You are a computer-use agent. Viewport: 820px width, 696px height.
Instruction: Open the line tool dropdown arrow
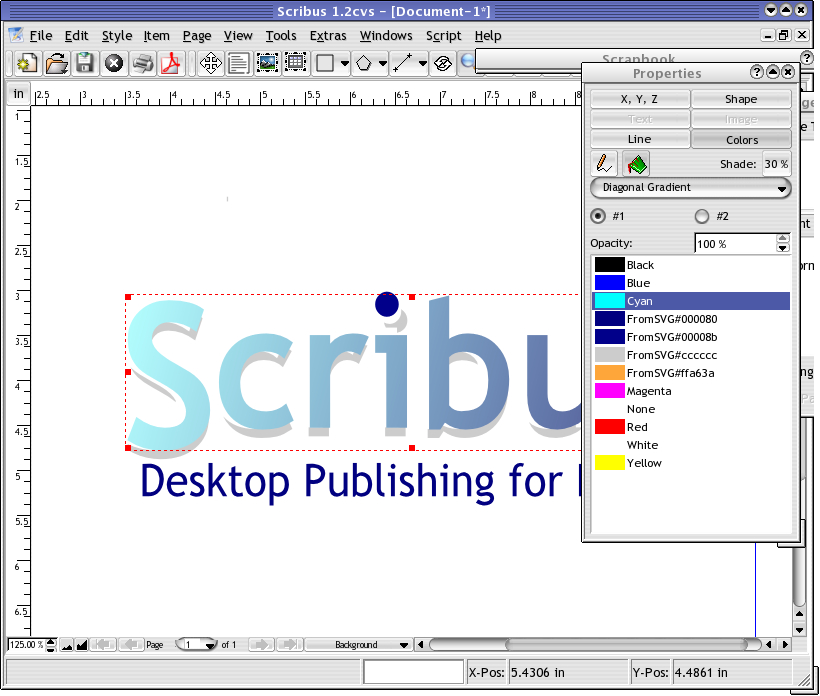(x=423, y=63)
